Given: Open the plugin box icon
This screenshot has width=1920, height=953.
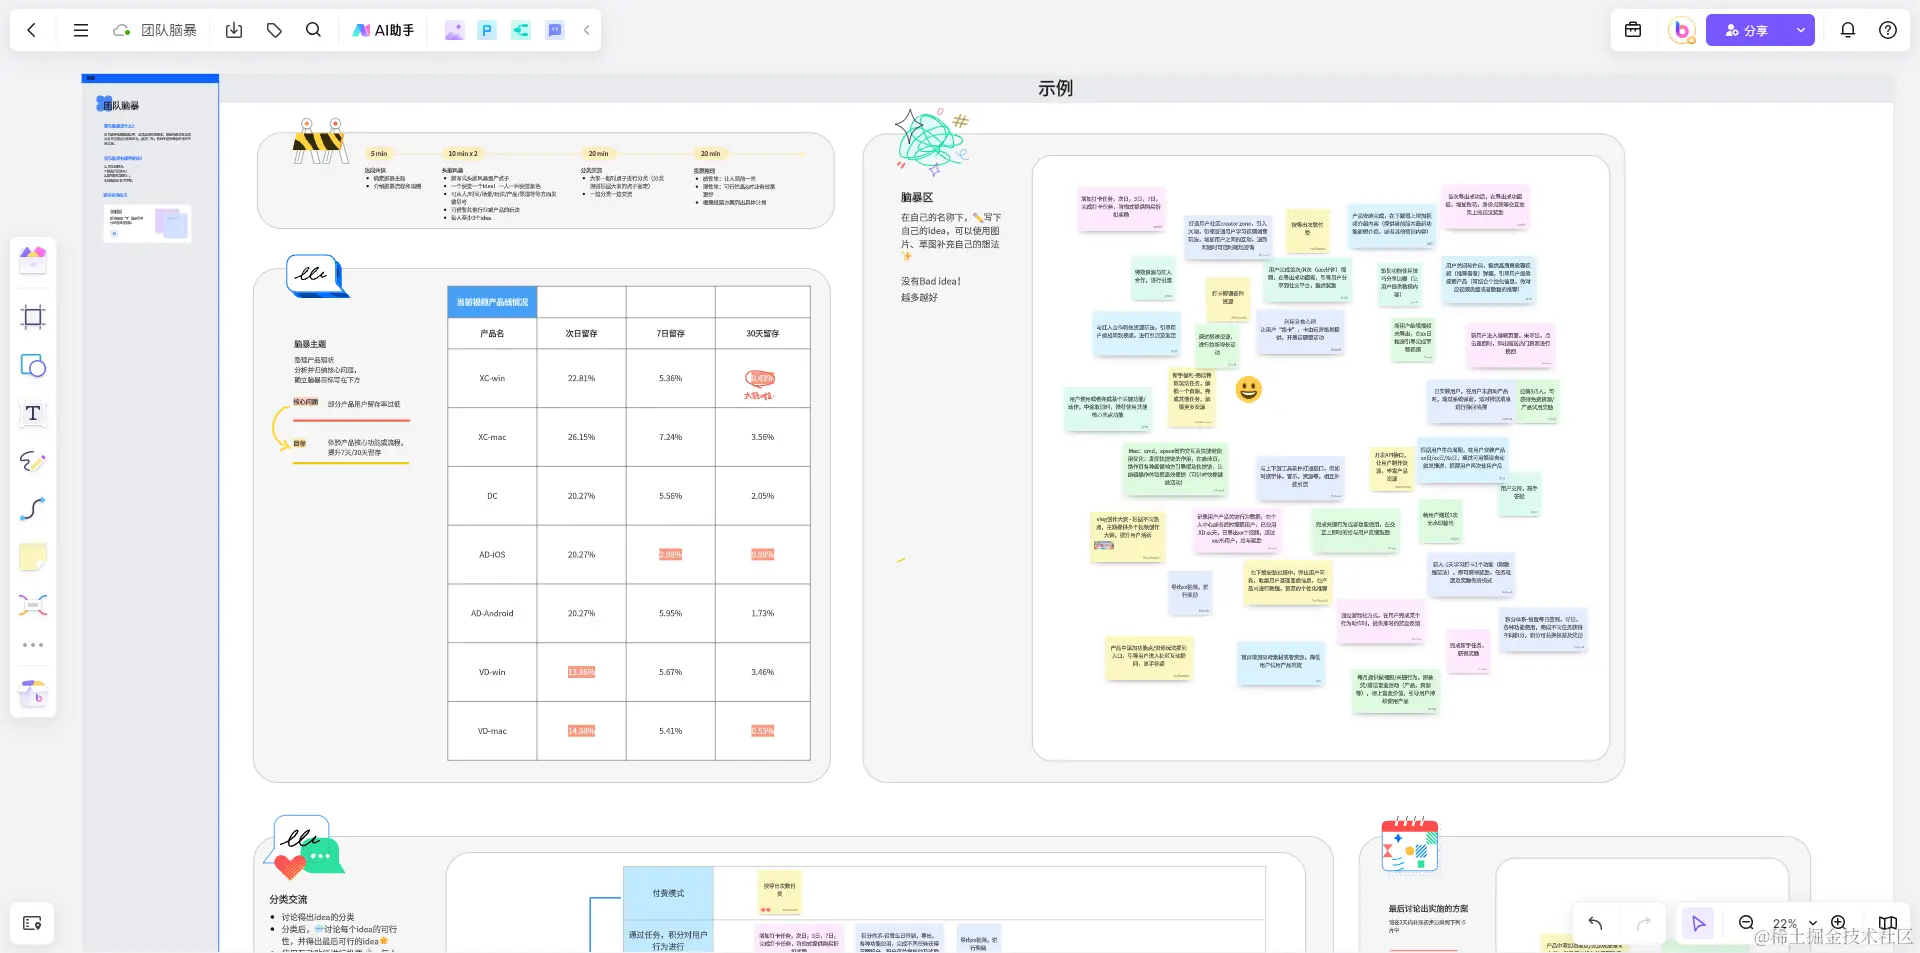Looking at the screenshot, I should pyautogui.click(x=33, y=692).
